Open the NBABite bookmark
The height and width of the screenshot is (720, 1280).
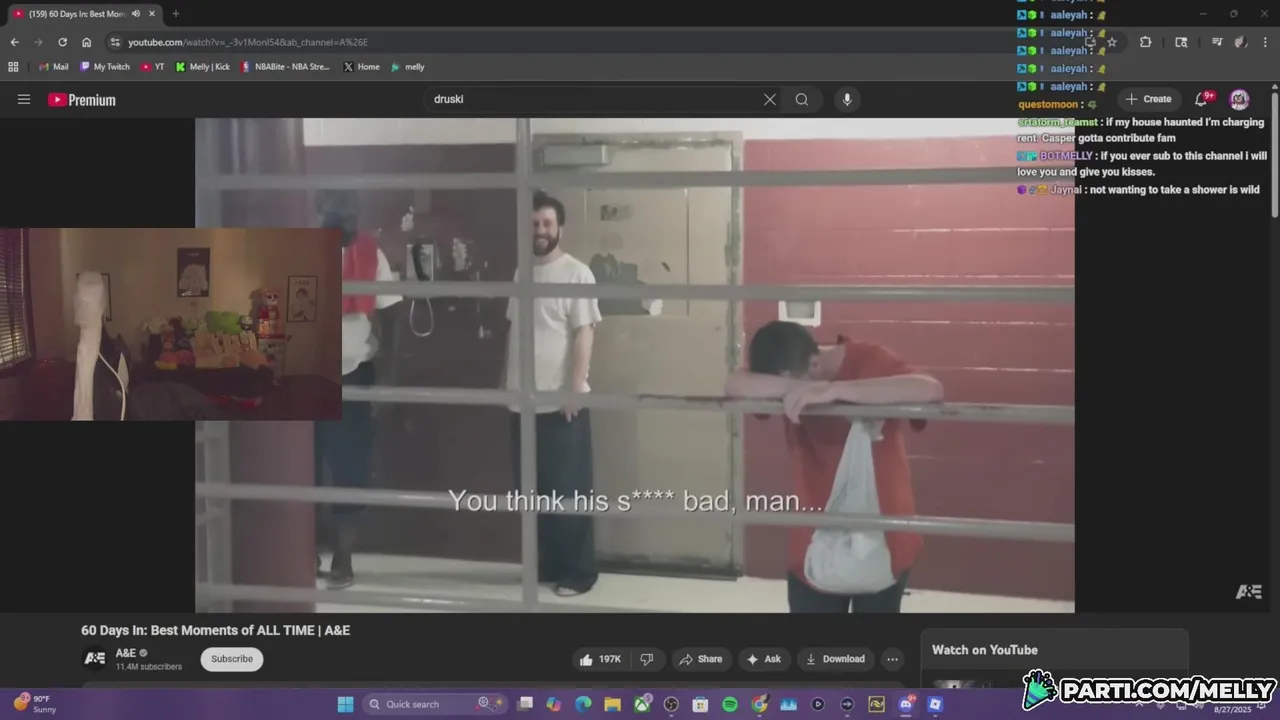click(x=285, y=67)
